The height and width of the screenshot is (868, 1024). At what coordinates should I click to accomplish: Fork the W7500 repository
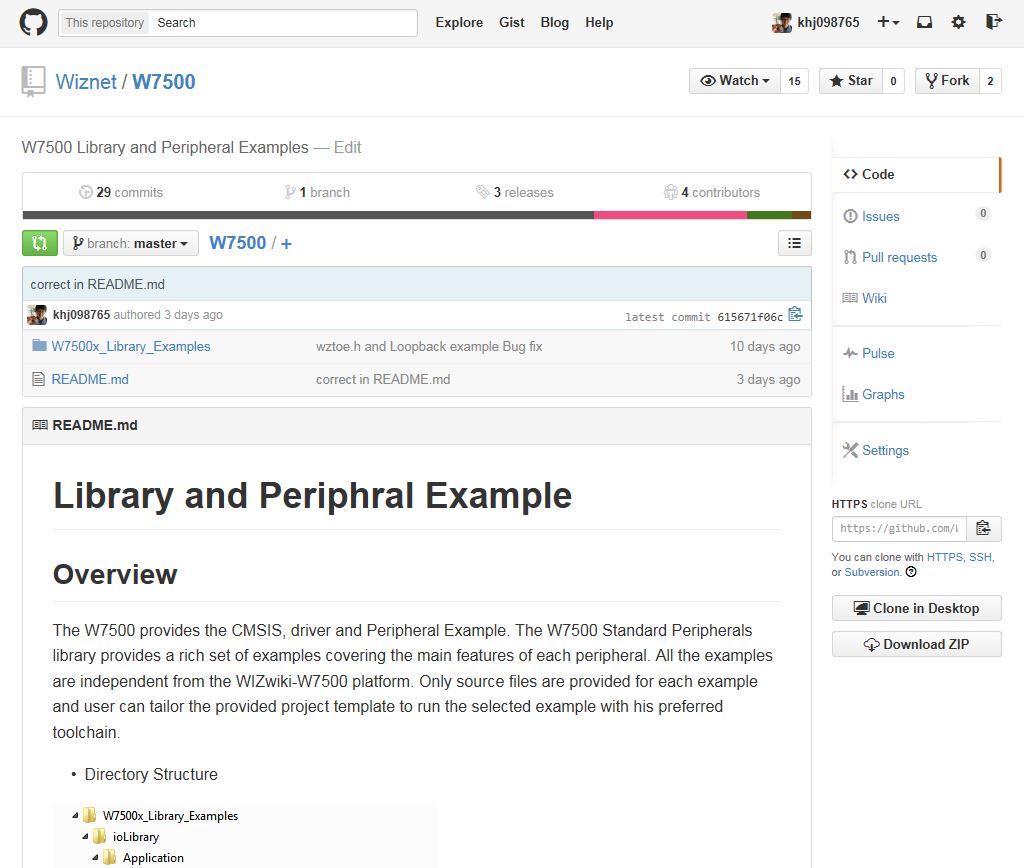[x=948, y=80]
